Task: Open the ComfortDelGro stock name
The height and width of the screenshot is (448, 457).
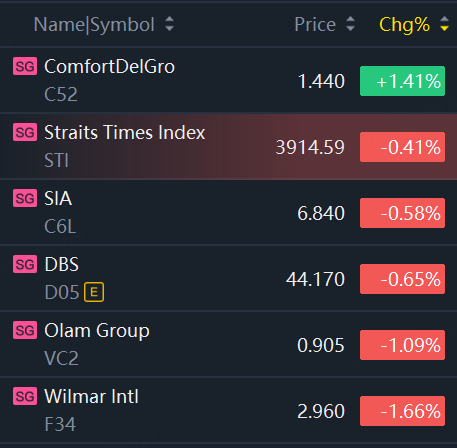Action: (110, 66)
